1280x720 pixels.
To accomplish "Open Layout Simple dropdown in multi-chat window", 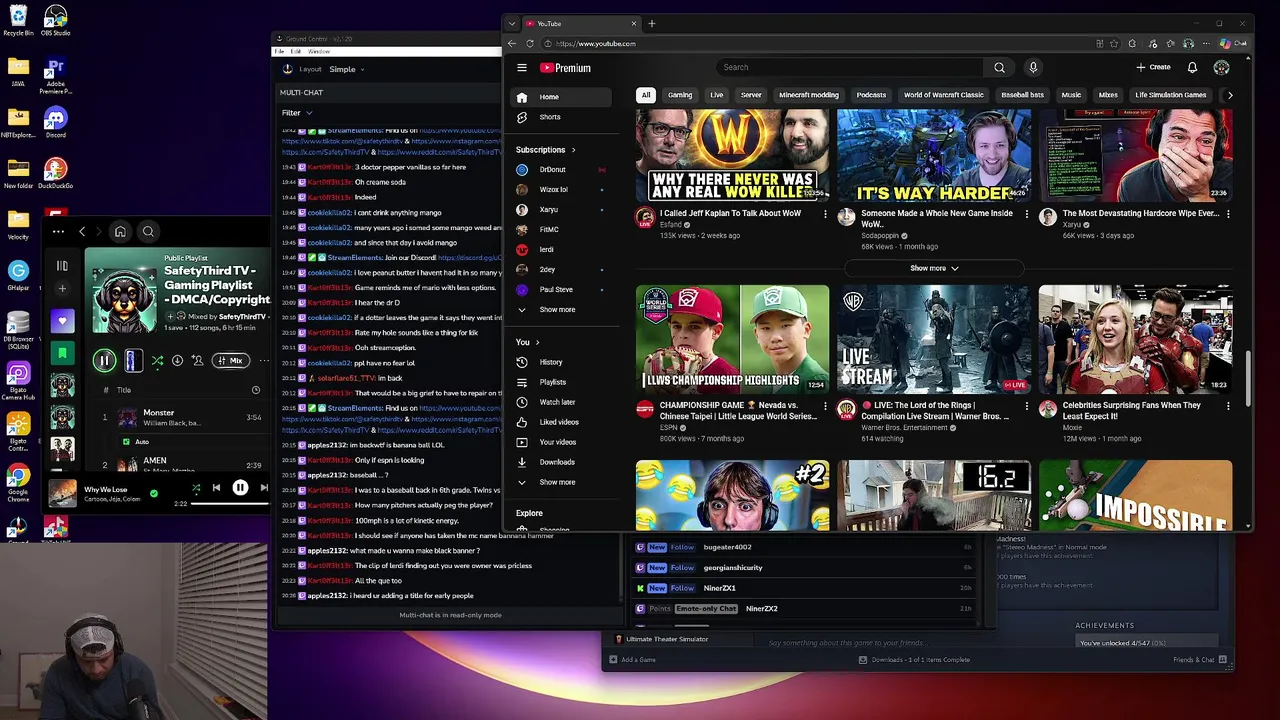I will point(348,70).
